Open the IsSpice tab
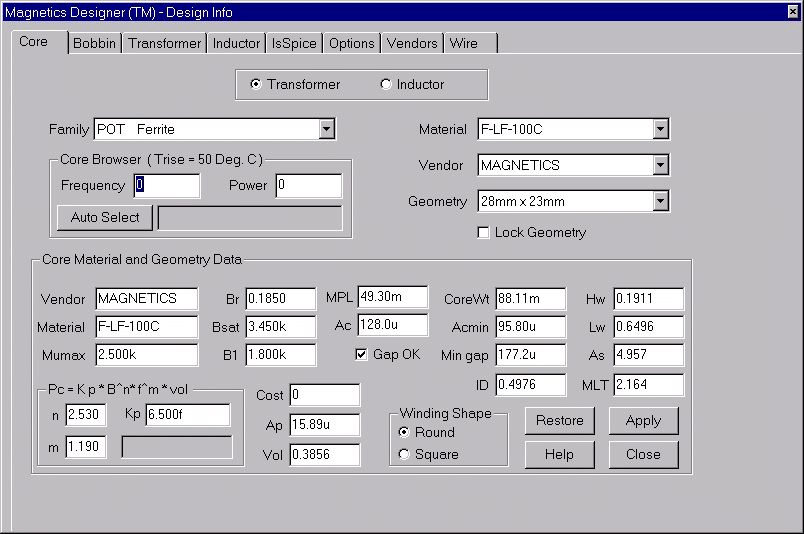 click(294, 43)
